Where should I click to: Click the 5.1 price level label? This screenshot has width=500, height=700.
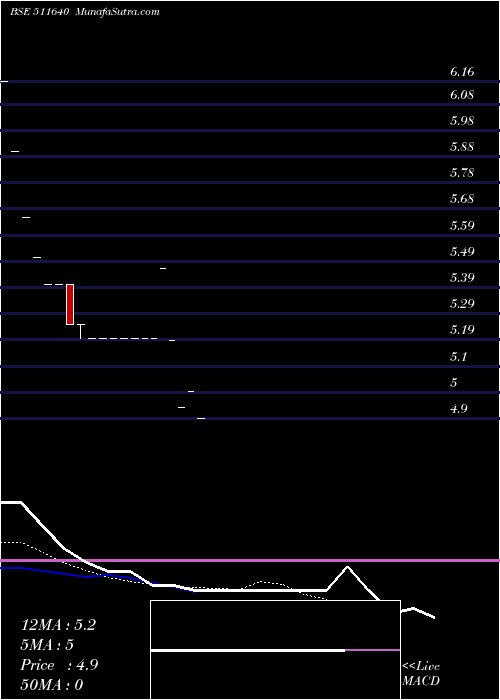[x=459, y=357]
